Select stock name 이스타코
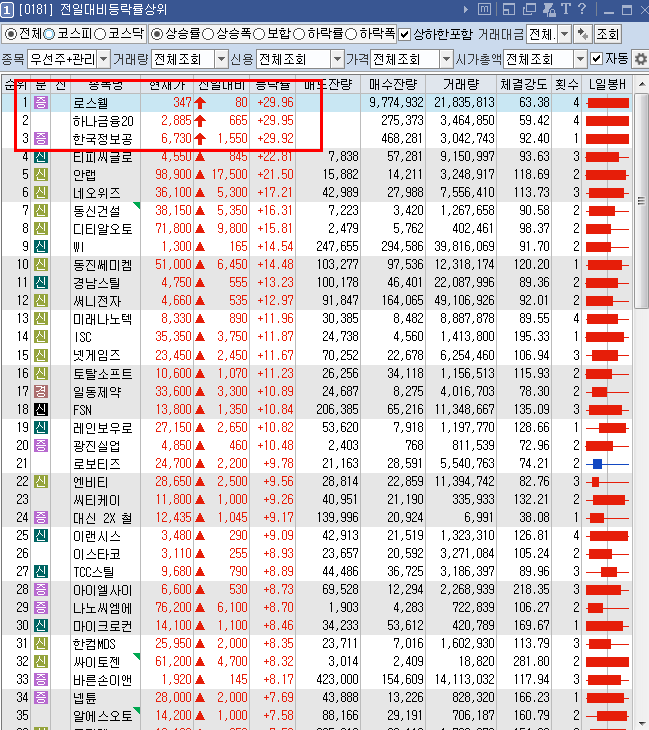Screen dimensions: 649x730 pos(97,554)
